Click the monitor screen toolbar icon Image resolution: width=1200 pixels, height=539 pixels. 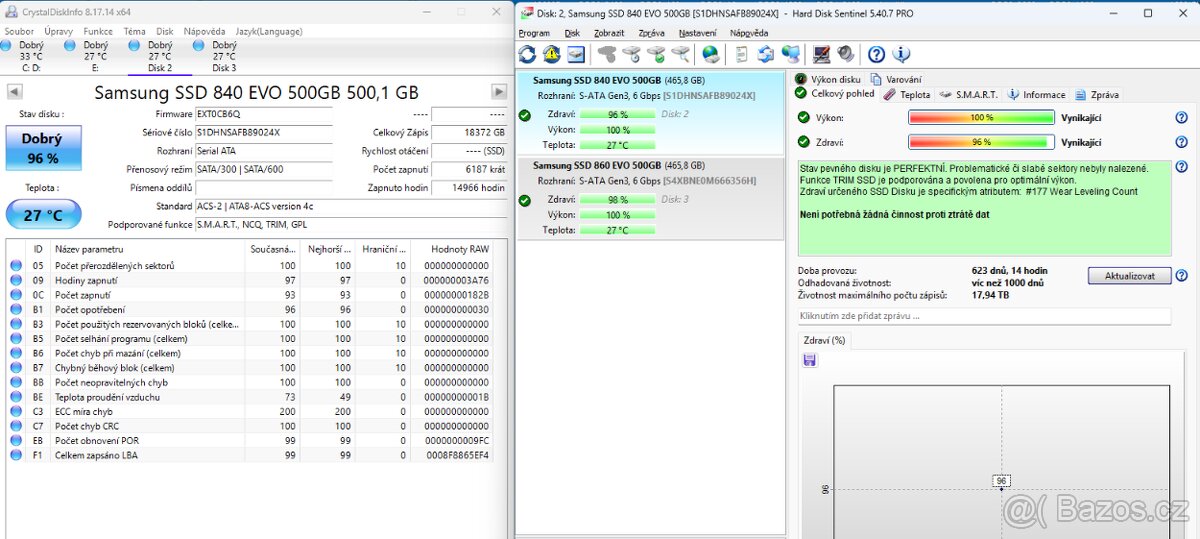pos(821,54)
